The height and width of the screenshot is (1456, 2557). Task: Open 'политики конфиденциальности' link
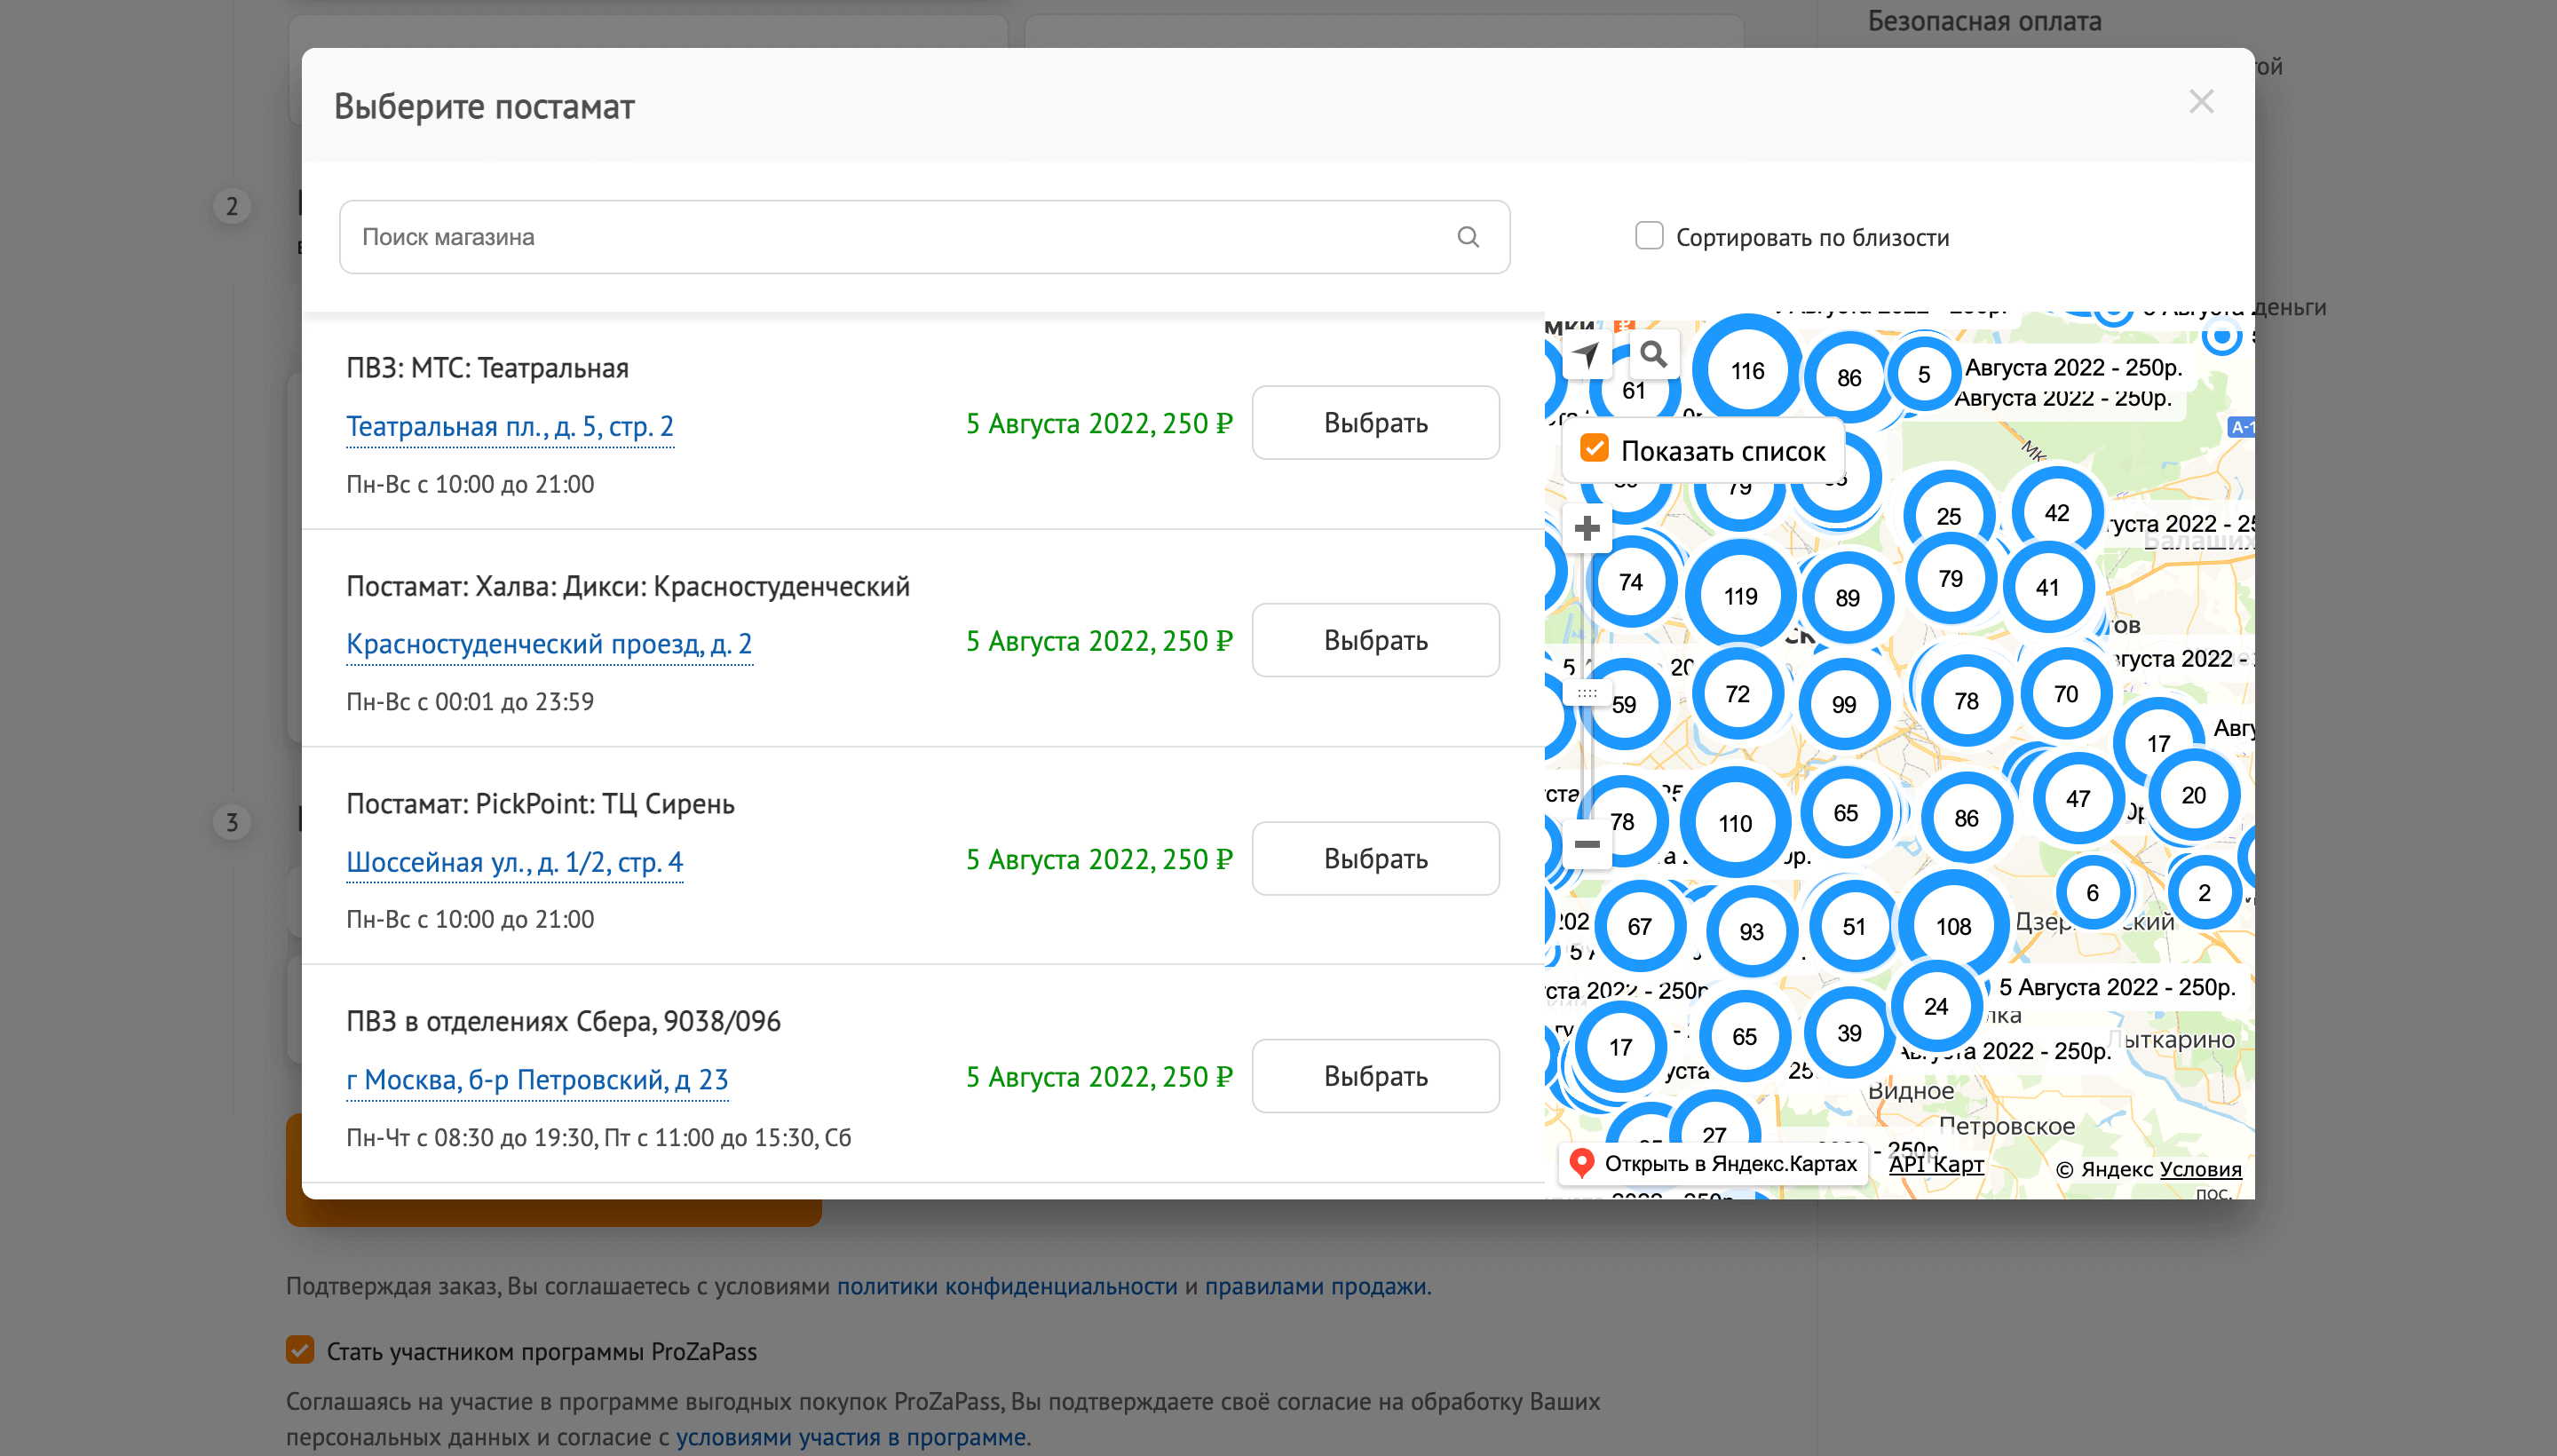(x=1006, y=1286)
